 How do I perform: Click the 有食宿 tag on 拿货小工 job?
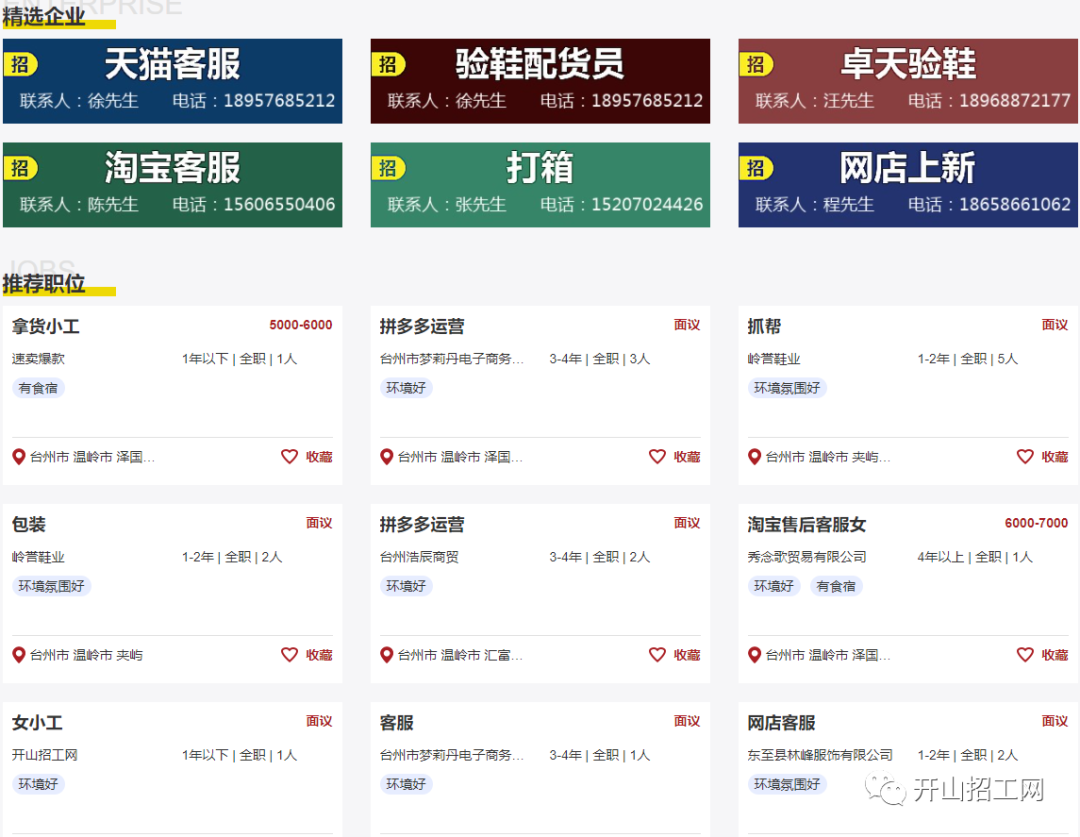(37, 388)
